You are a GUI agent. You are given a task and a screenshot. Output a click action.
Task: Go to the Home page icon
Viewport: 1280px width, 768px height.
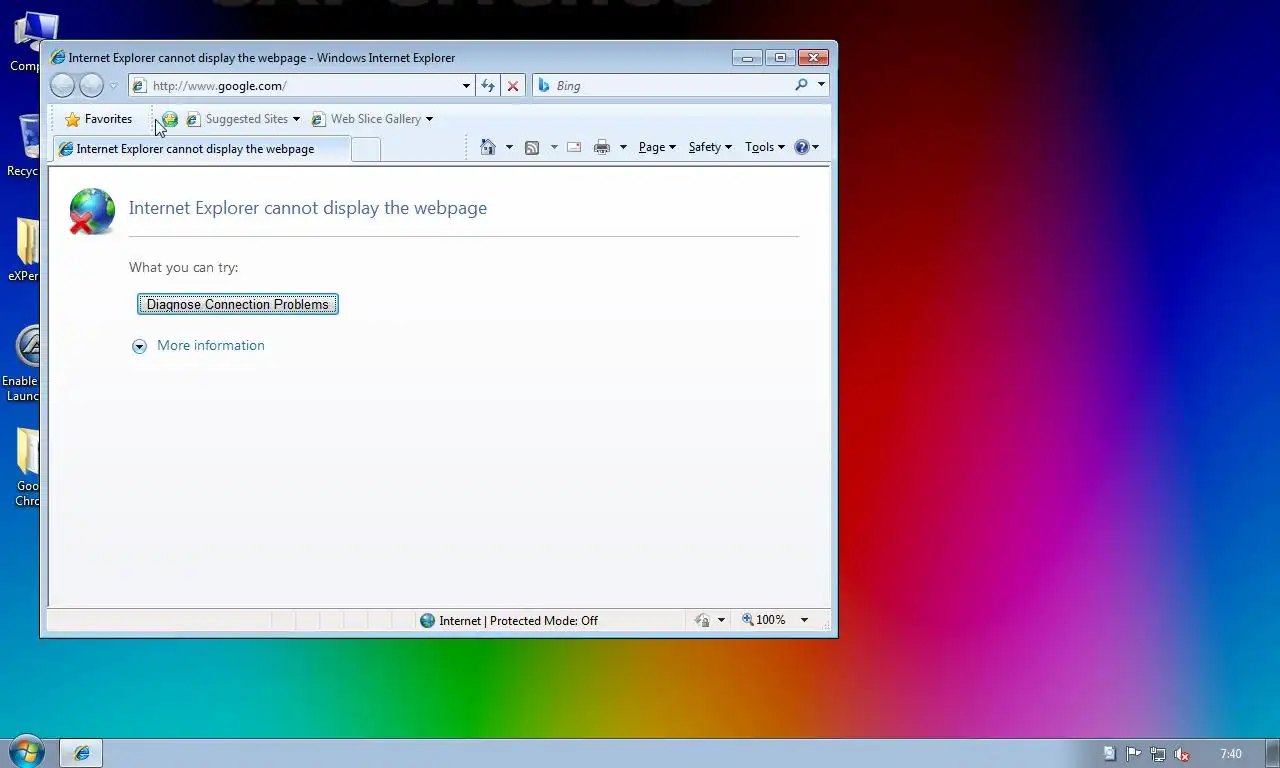(x=488, y=147)
